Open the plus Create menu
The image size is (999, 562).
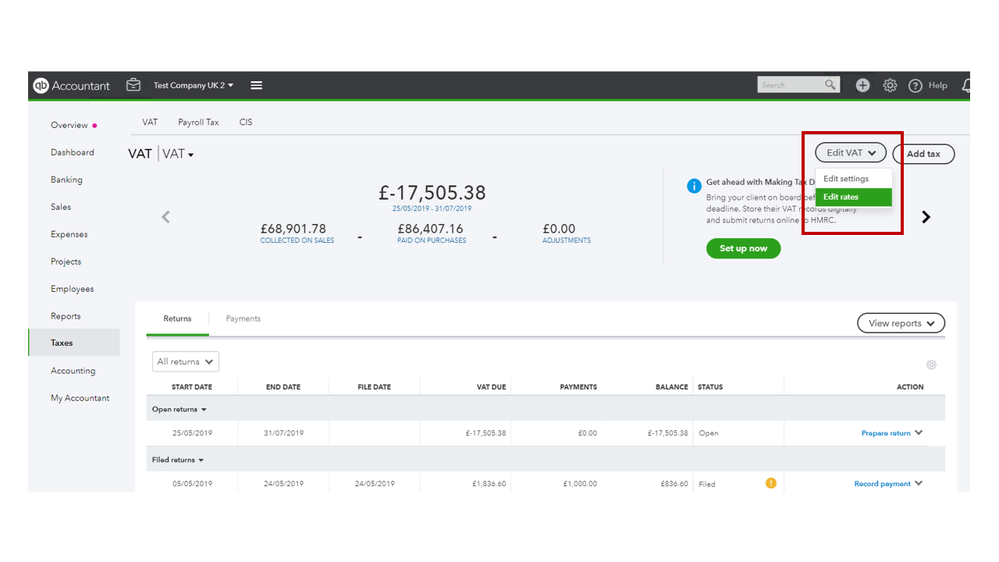[863, 85]
